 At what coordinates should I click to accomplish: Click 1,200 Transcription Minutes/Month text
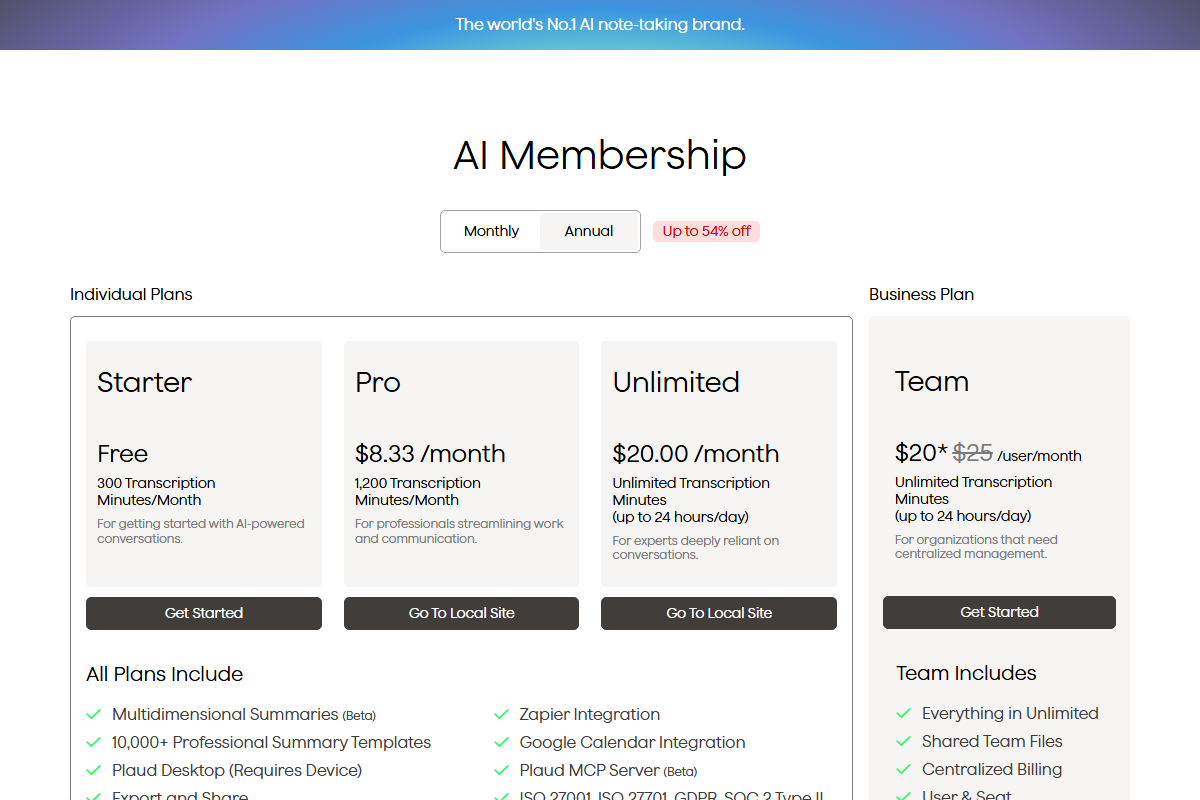[418, 491]
